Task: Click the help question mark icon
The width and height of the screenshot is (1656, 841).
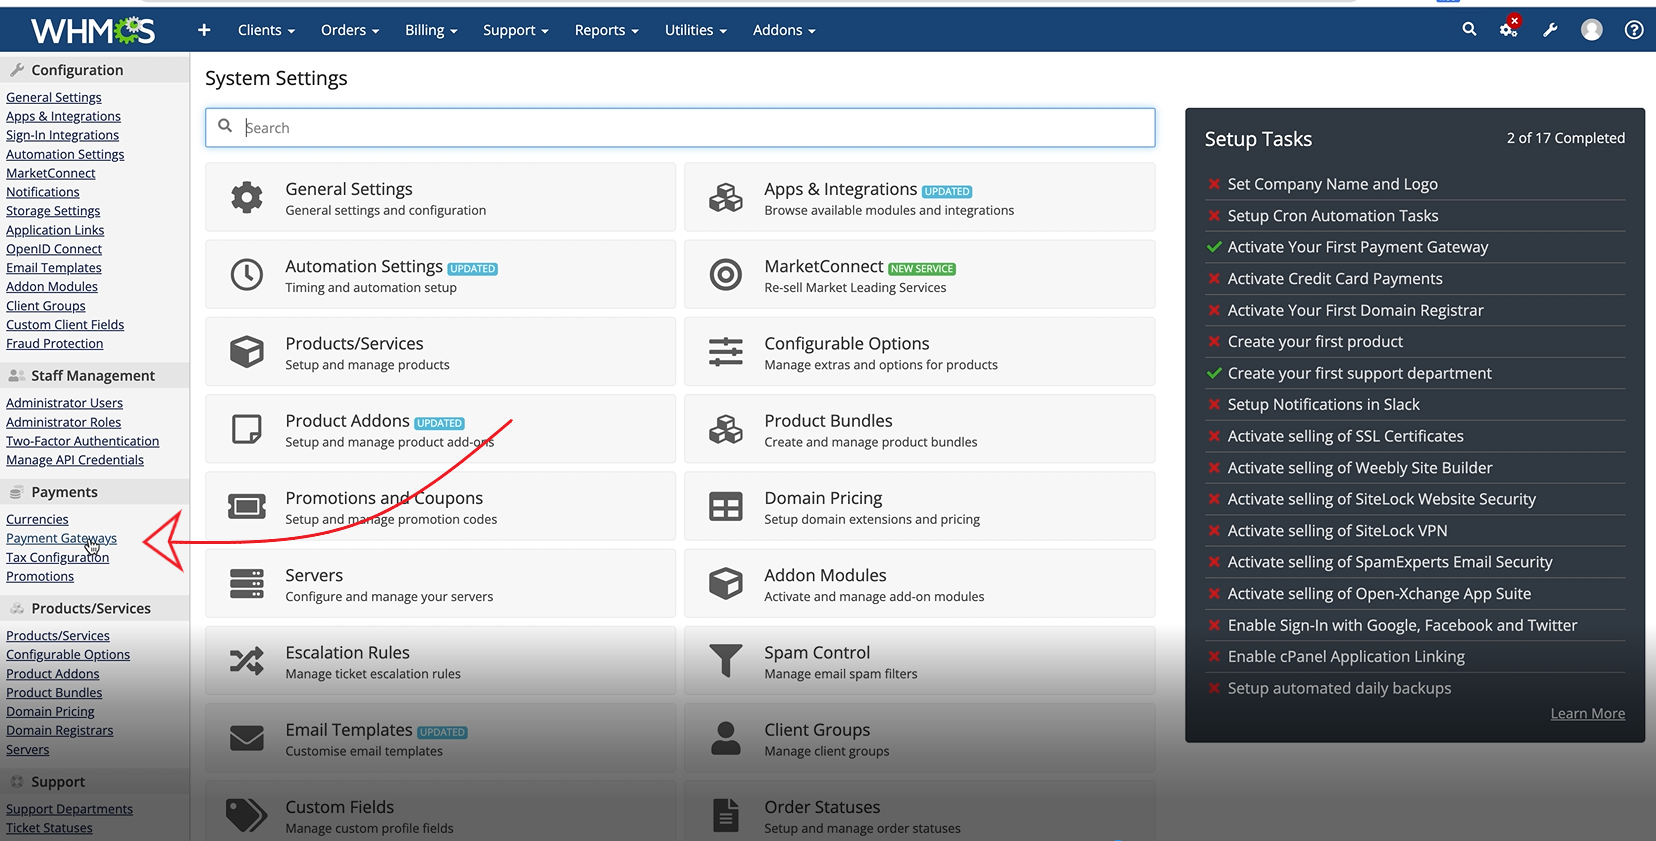Action: click(1634, 30)
